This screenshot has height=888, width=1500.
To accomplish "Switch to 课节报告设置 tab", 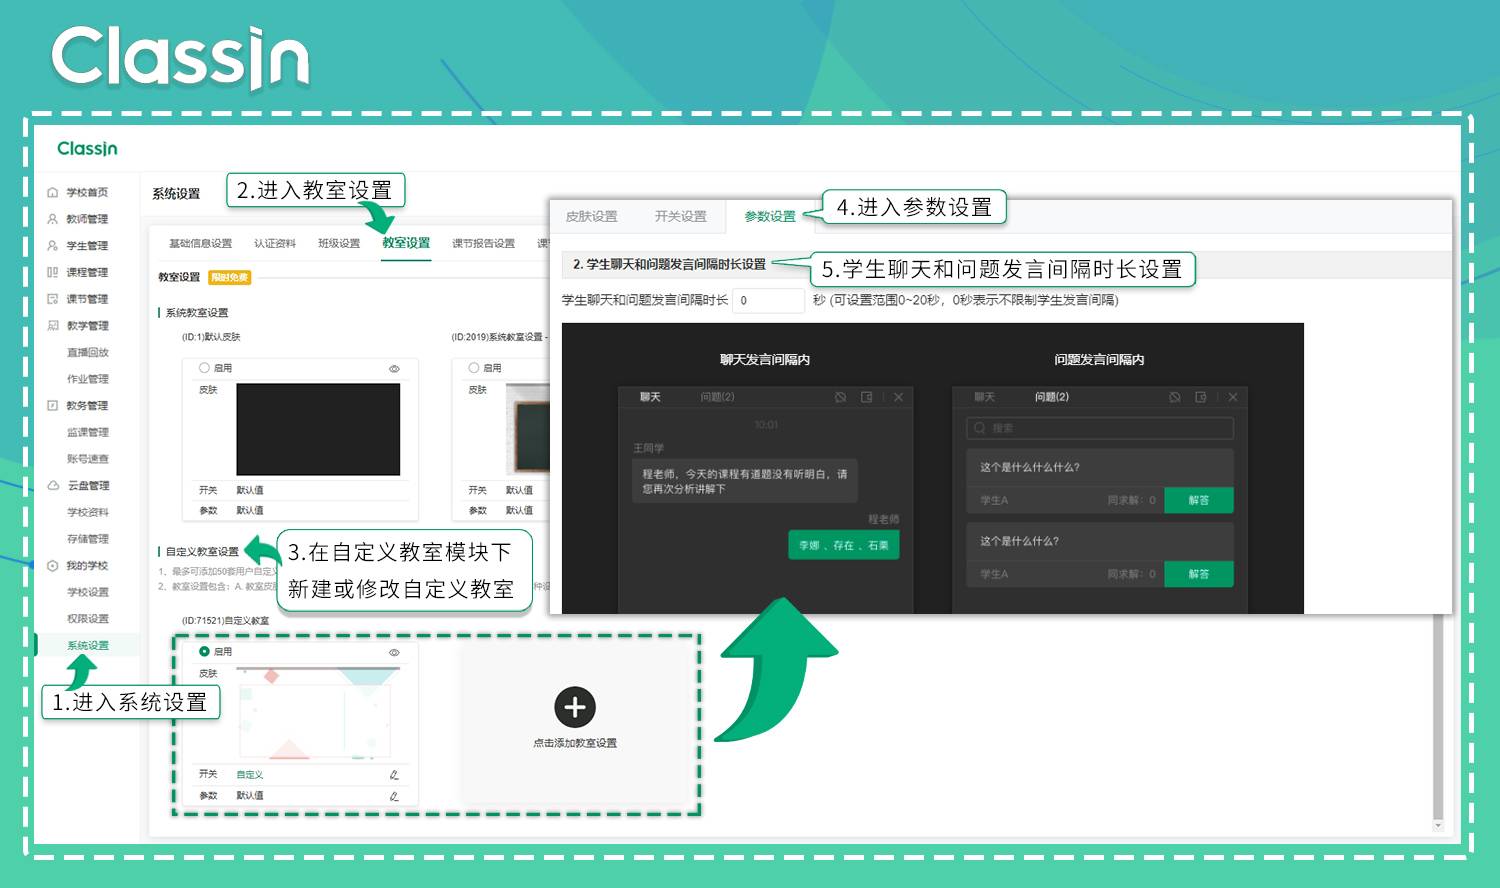I will (483, 244).
